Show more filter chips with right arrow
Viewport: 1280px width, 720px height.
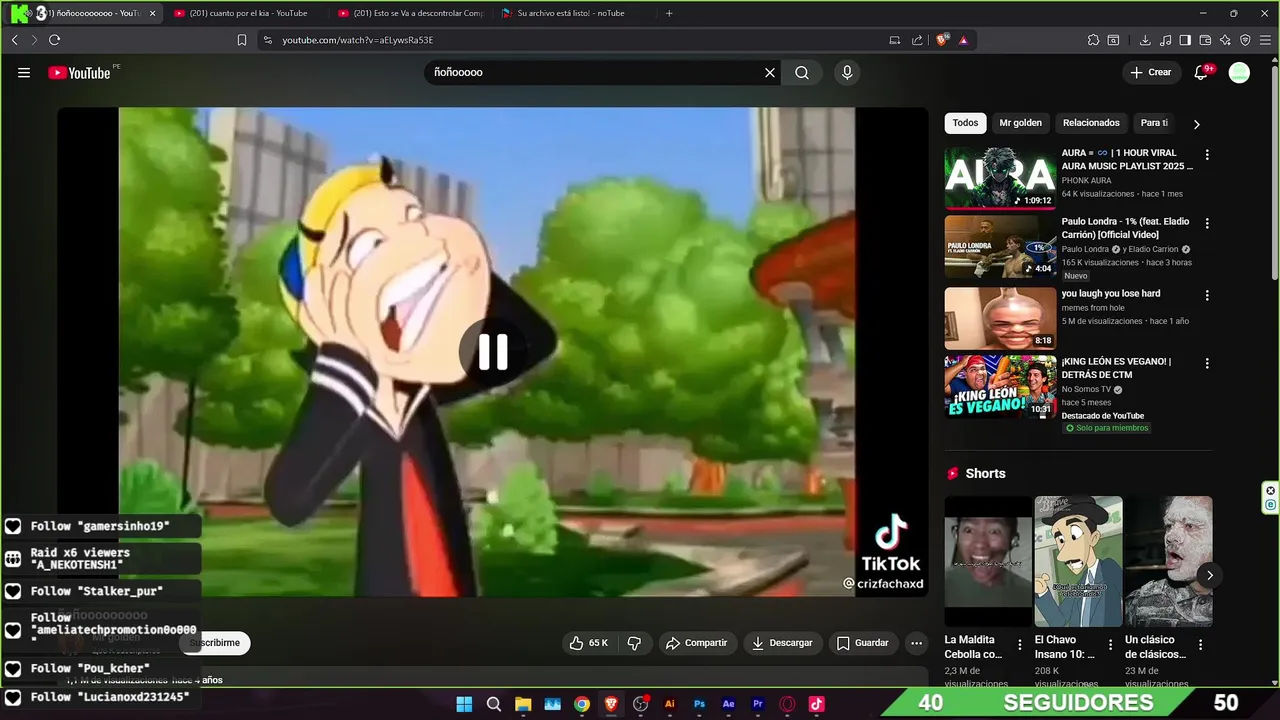[1196, 124]
